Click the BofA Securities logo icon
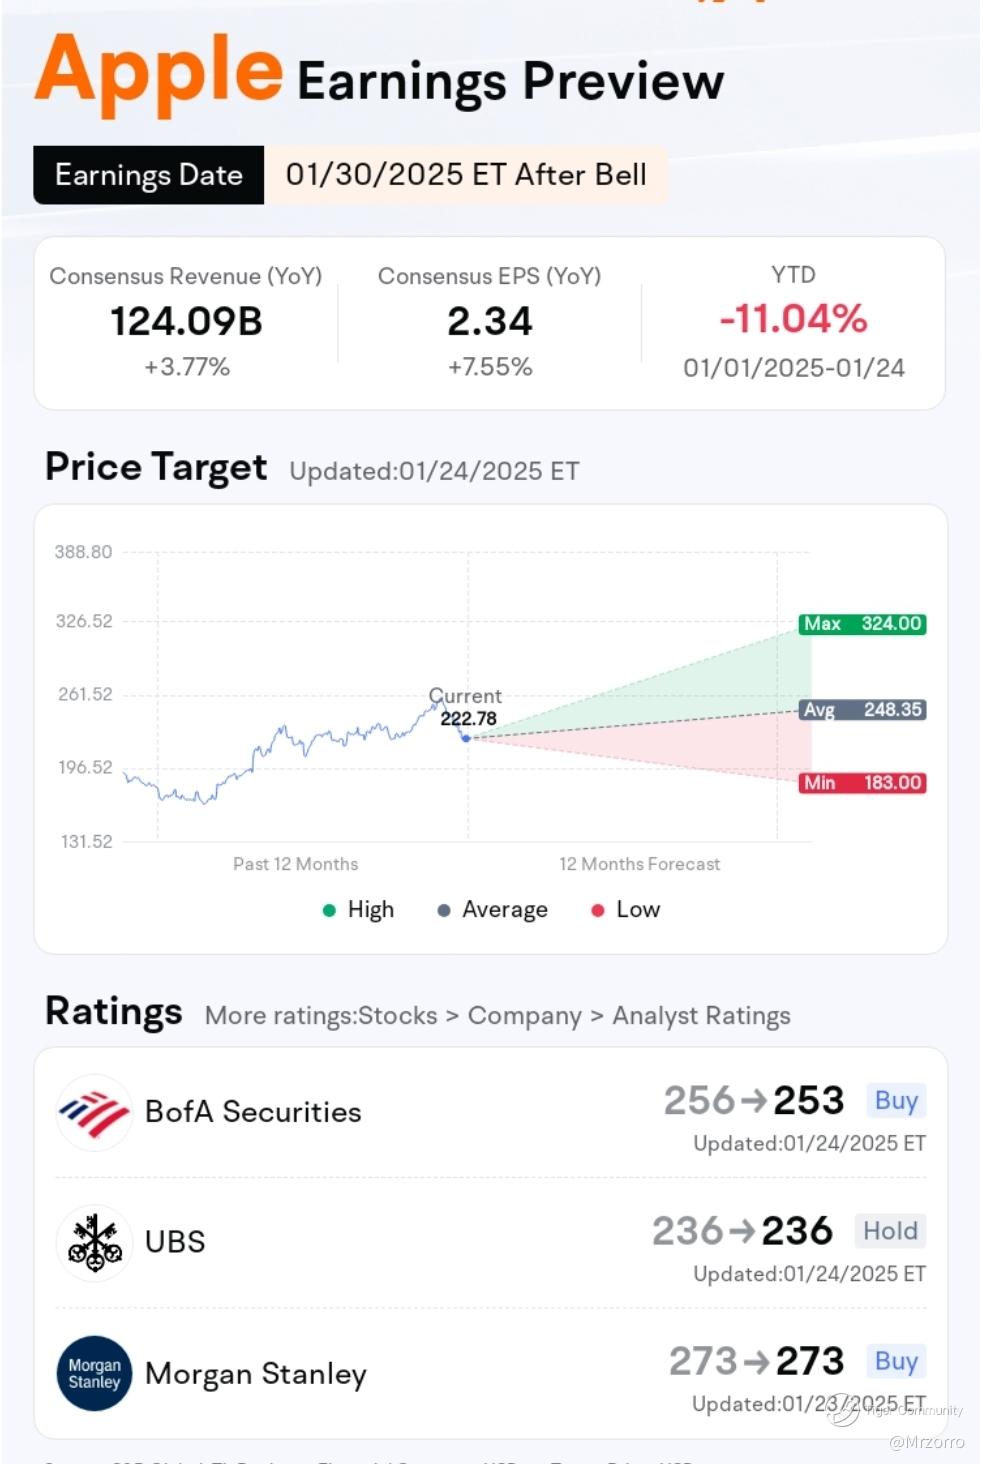The width and height of the screenshot is (983, 1464). (x=94, y=1111)
